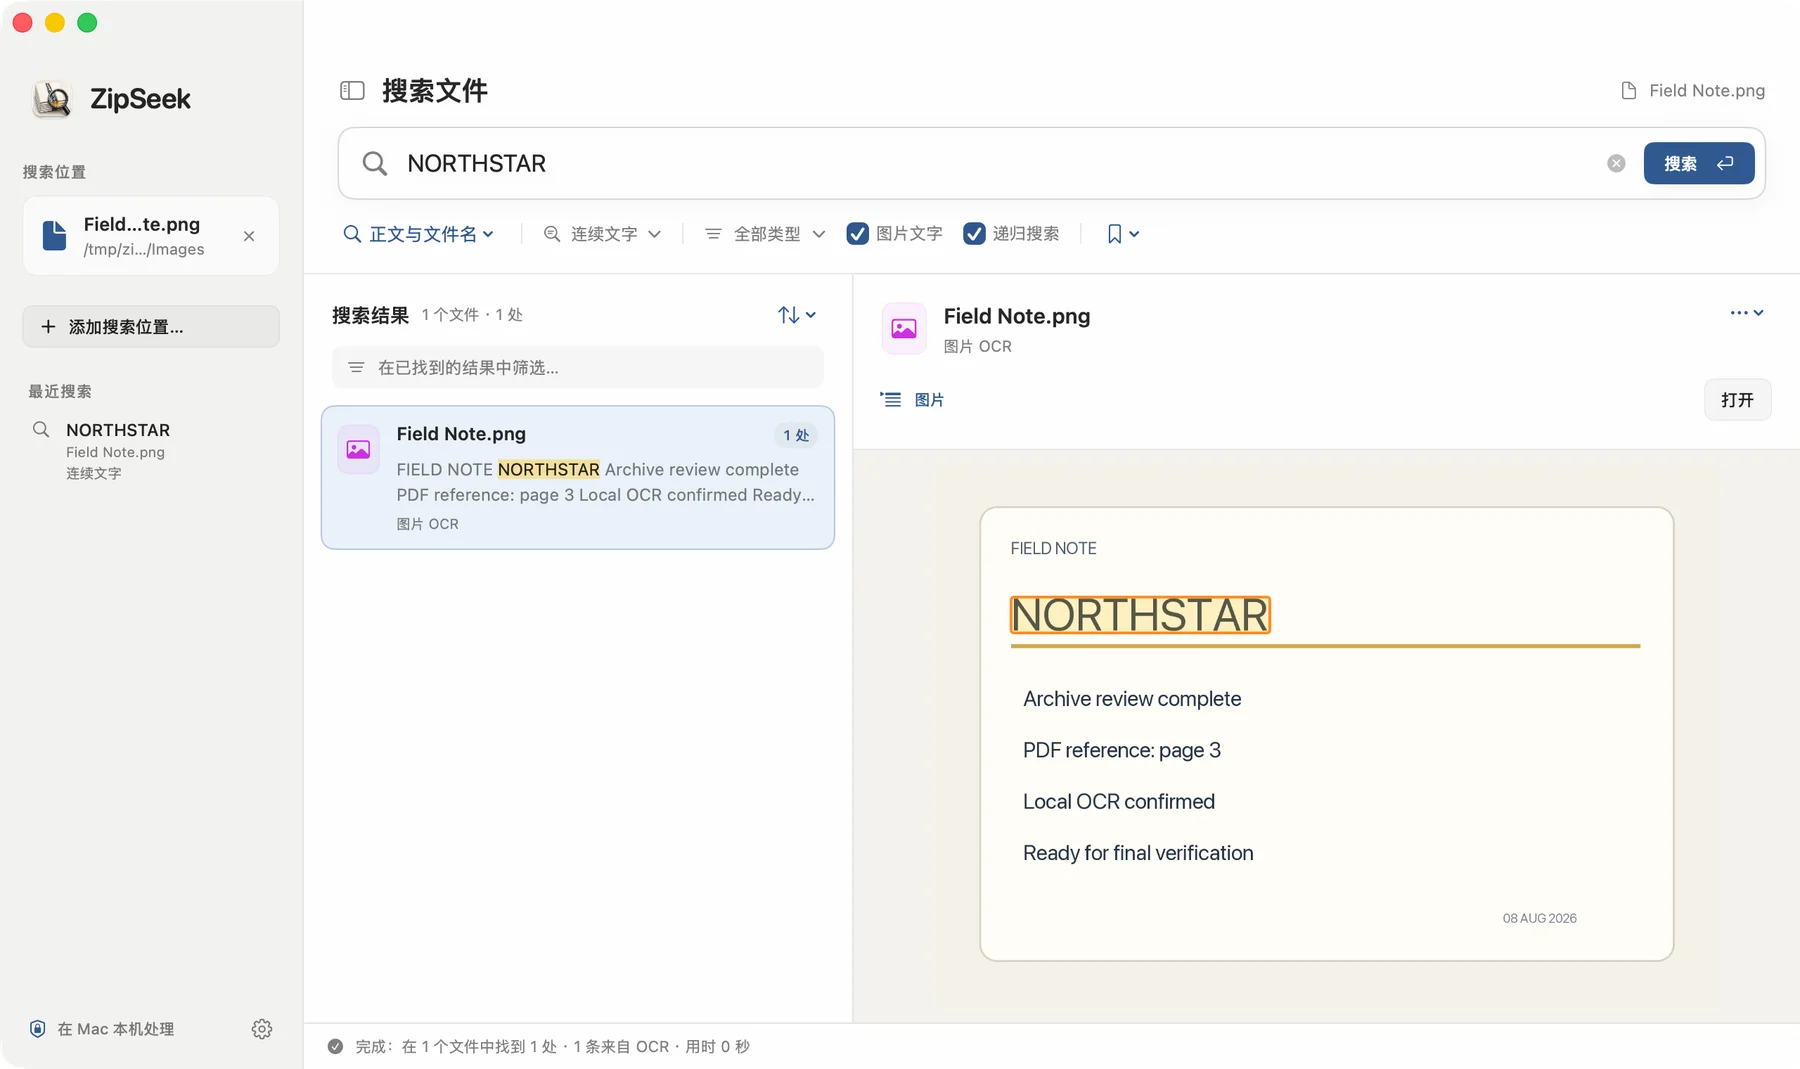Click the Field...te.png location file icon
The height and width of the screenshot is (1069, 1800).
[55, 236]
